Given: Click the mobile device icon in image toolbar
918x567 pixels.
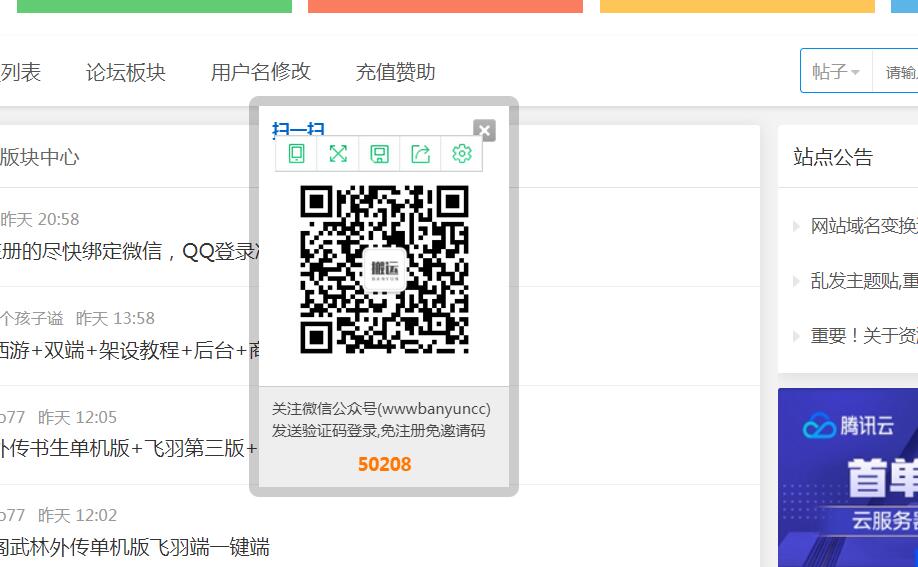Looking at the screenshot, I should point(296,153).
